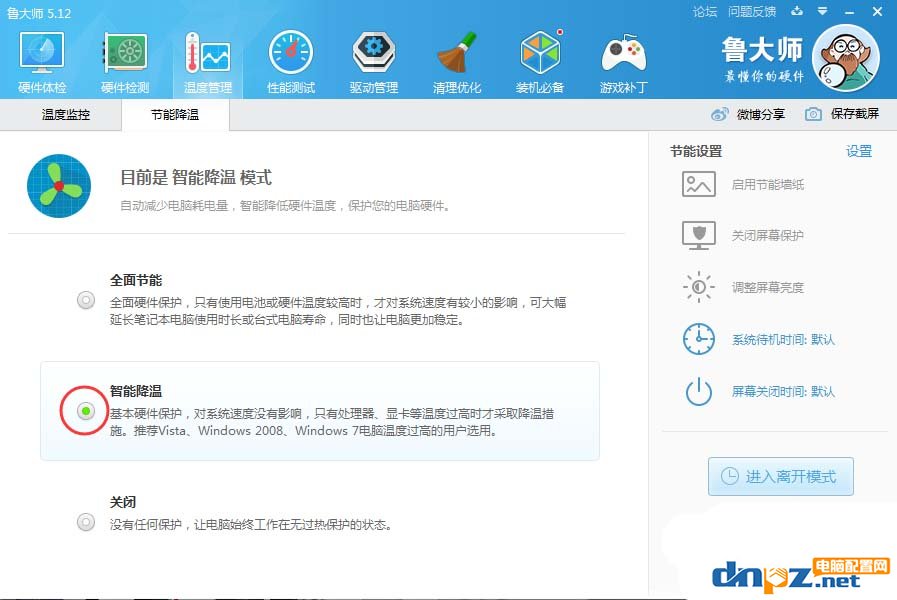The width and height of the screenshot is (897, 600).
Task: Click 系统待机时间: 默认 link
Action: point(783,340)
